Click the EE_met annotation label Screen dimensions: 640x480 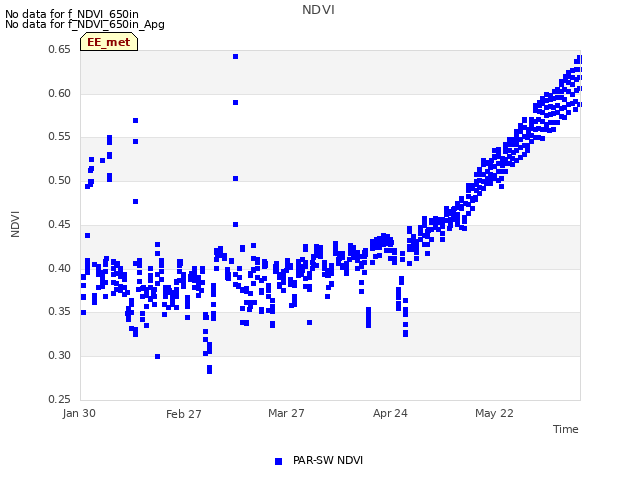[109, 42]
